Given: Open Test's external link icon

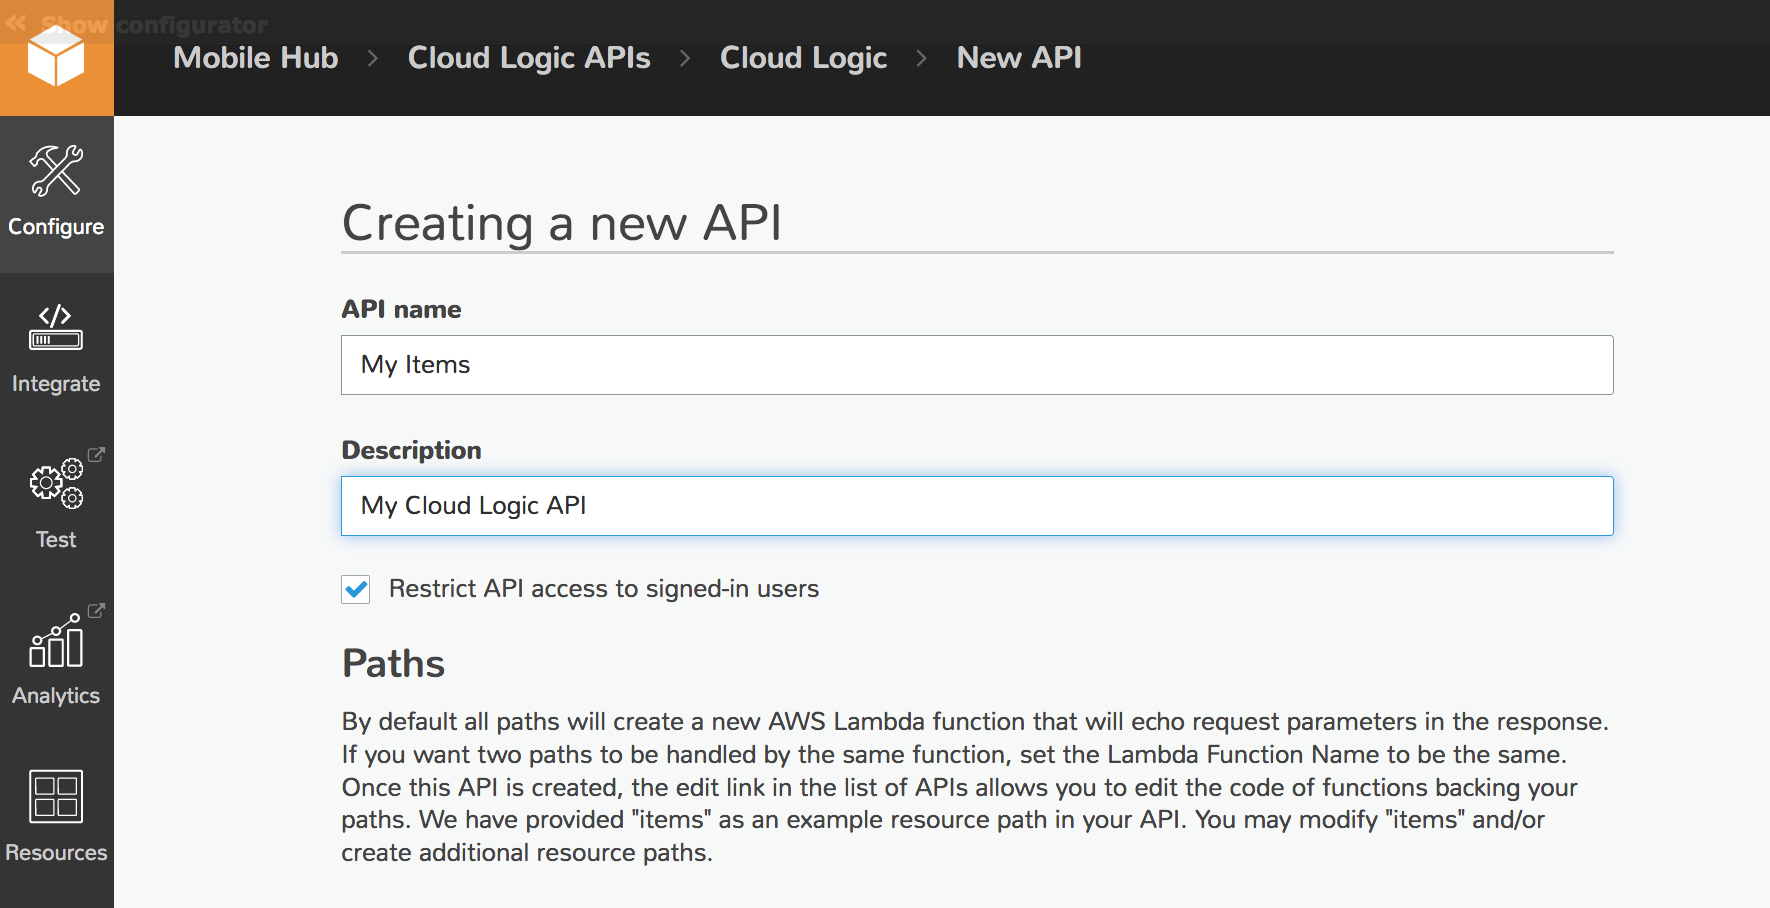Looking at the screenshot, I should click(95, 454).
